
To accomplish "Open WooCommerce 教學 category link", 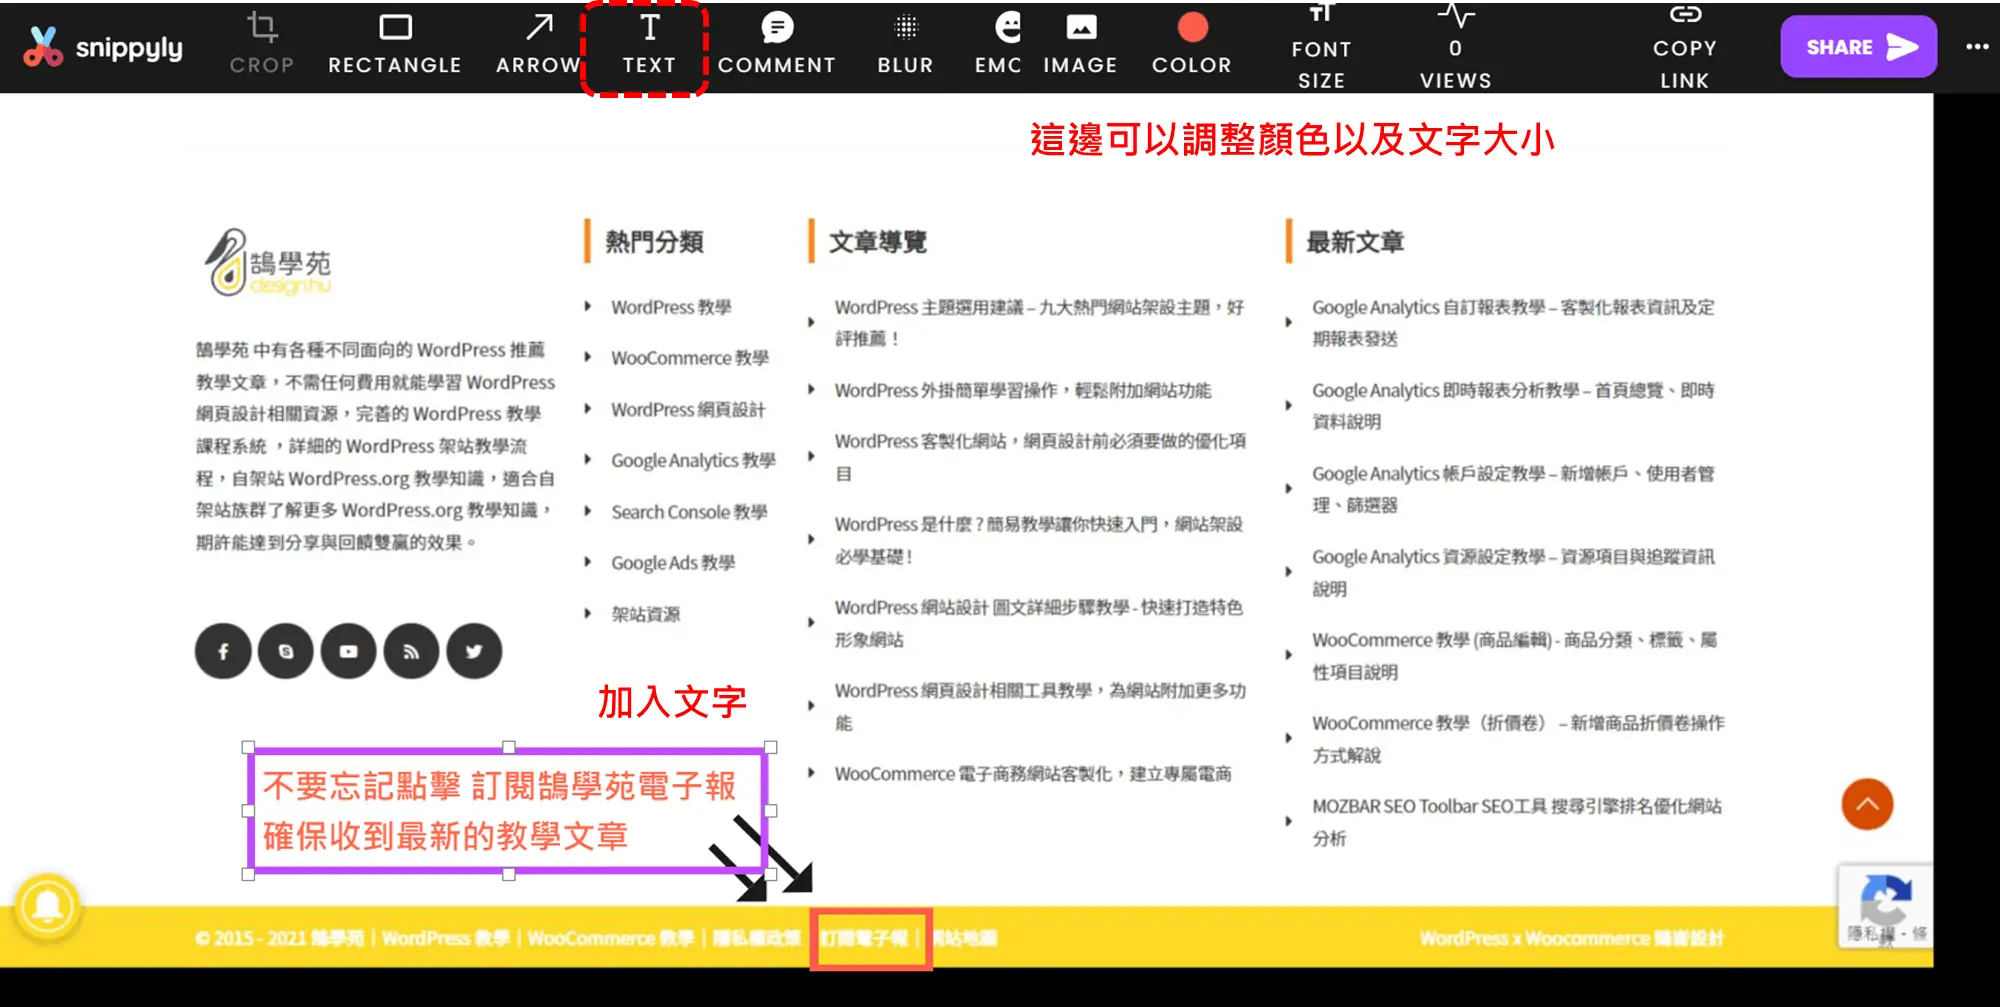I will pyautogui.click(x=690, y=358).
